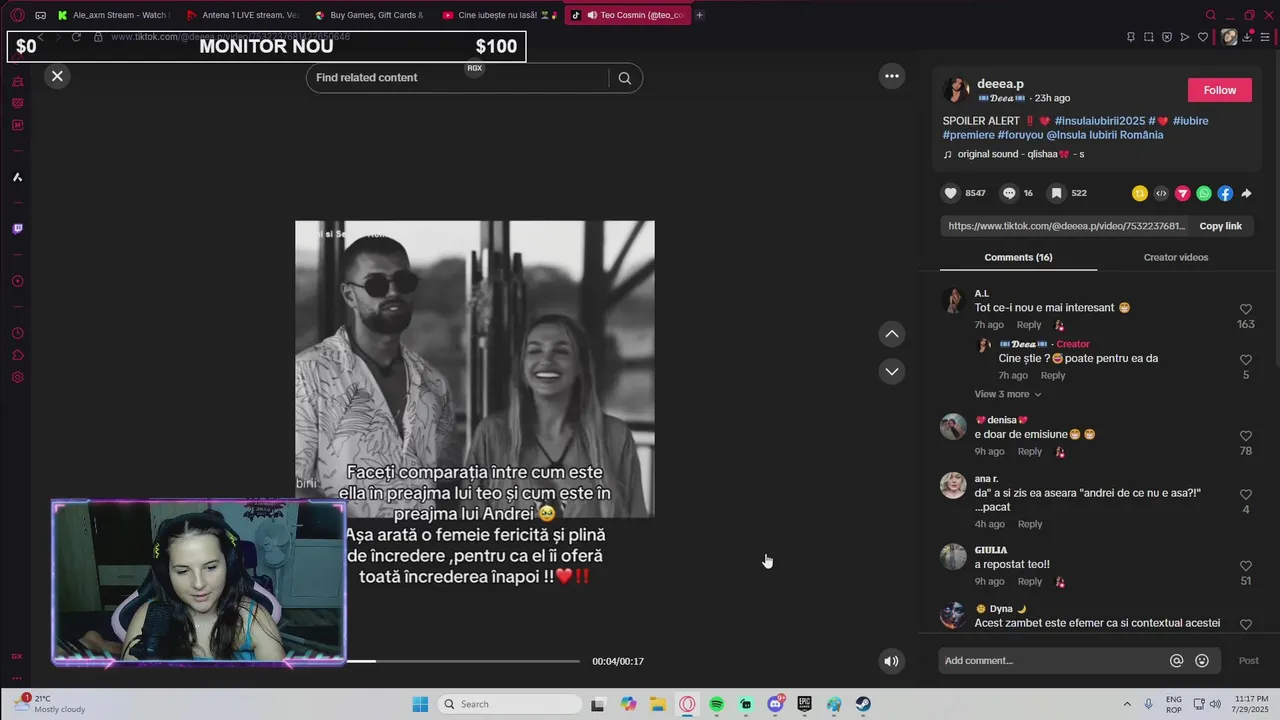Screen dimensions: 1280x720
Task: Share the video via Facebook icon
Action: click(x=1225, y=194)
